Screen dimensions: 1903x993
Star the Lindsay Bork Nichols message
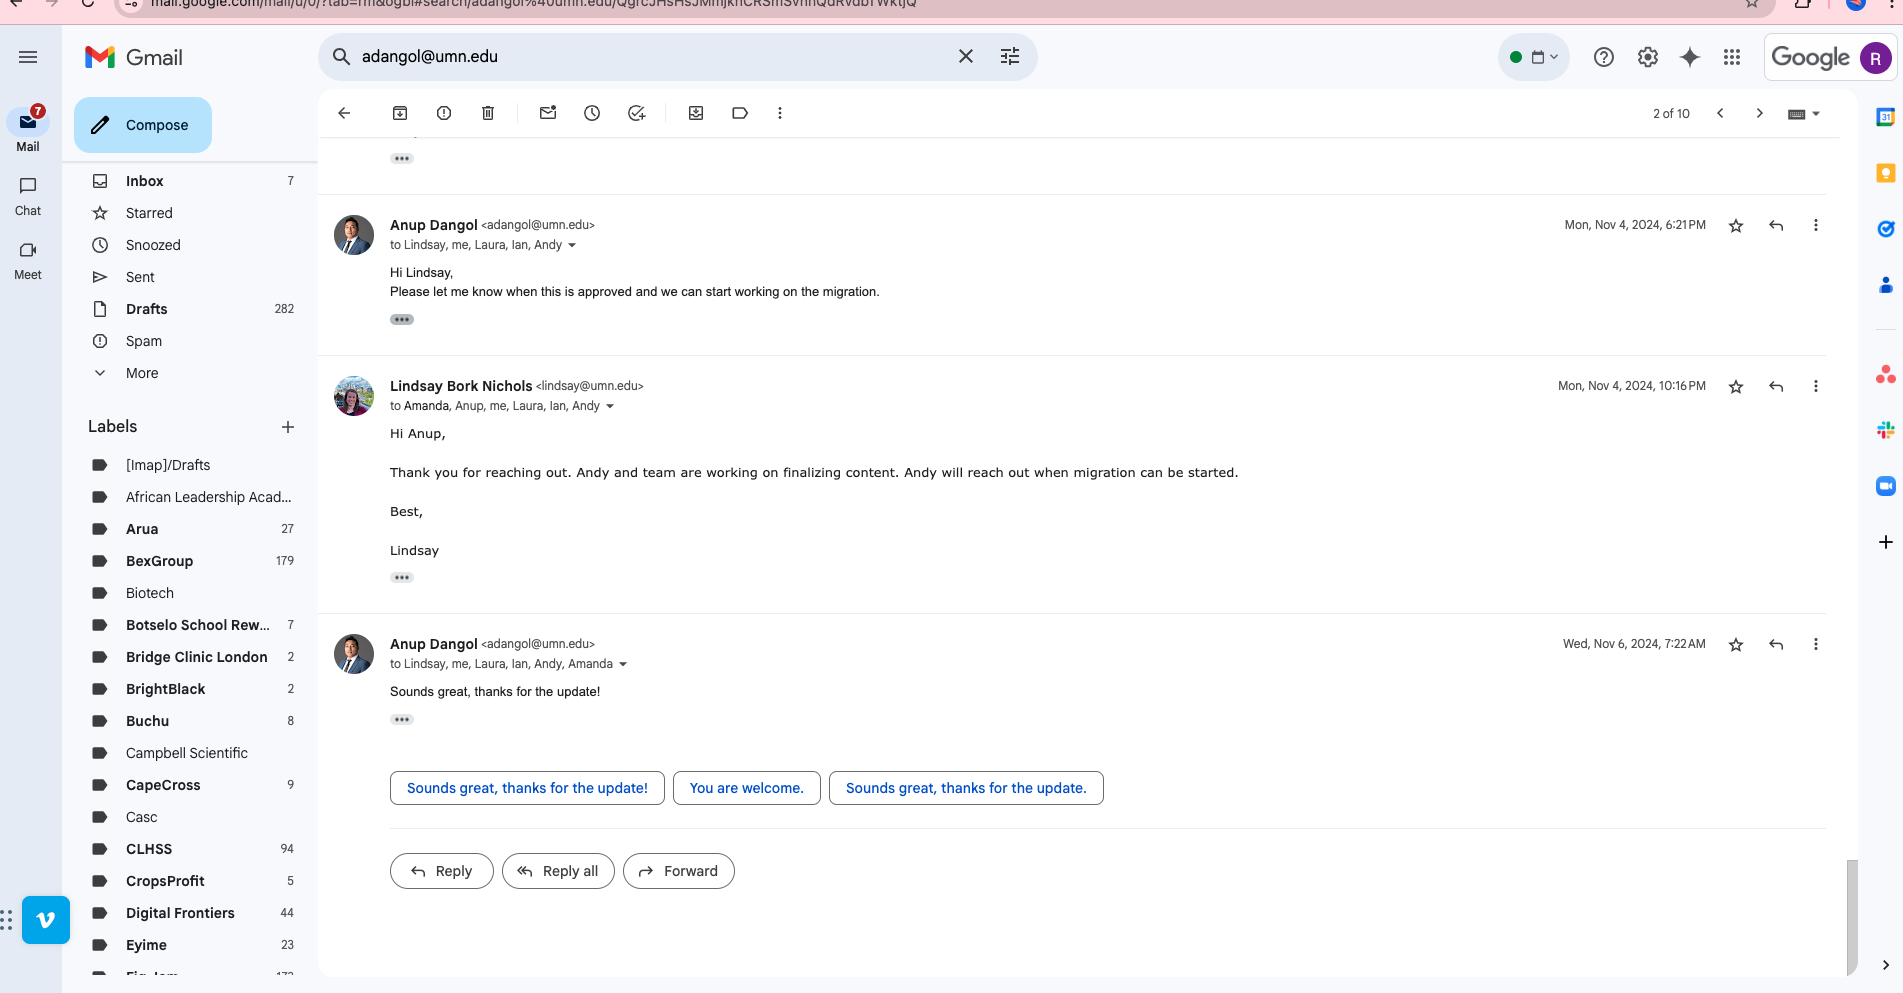[1736, 387]
